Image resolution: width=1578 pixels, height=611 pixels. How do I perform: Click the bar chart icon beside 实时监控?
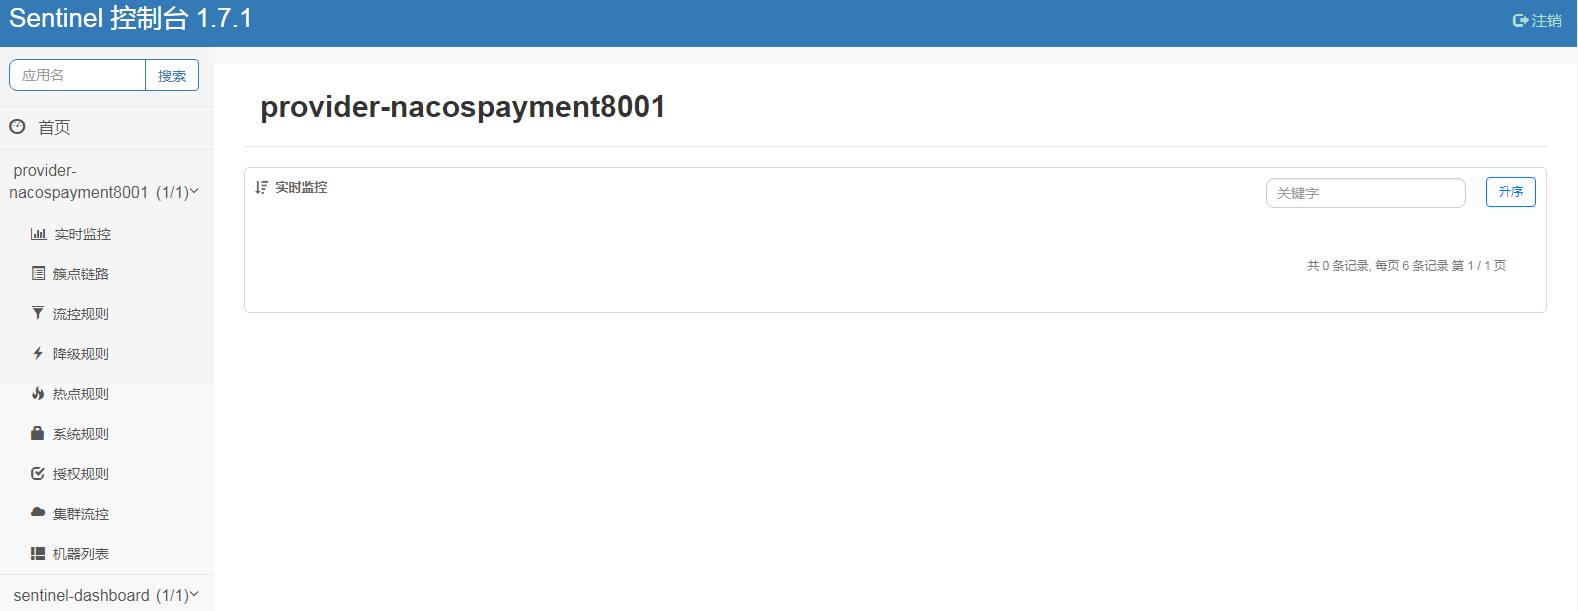click(38, 234)
